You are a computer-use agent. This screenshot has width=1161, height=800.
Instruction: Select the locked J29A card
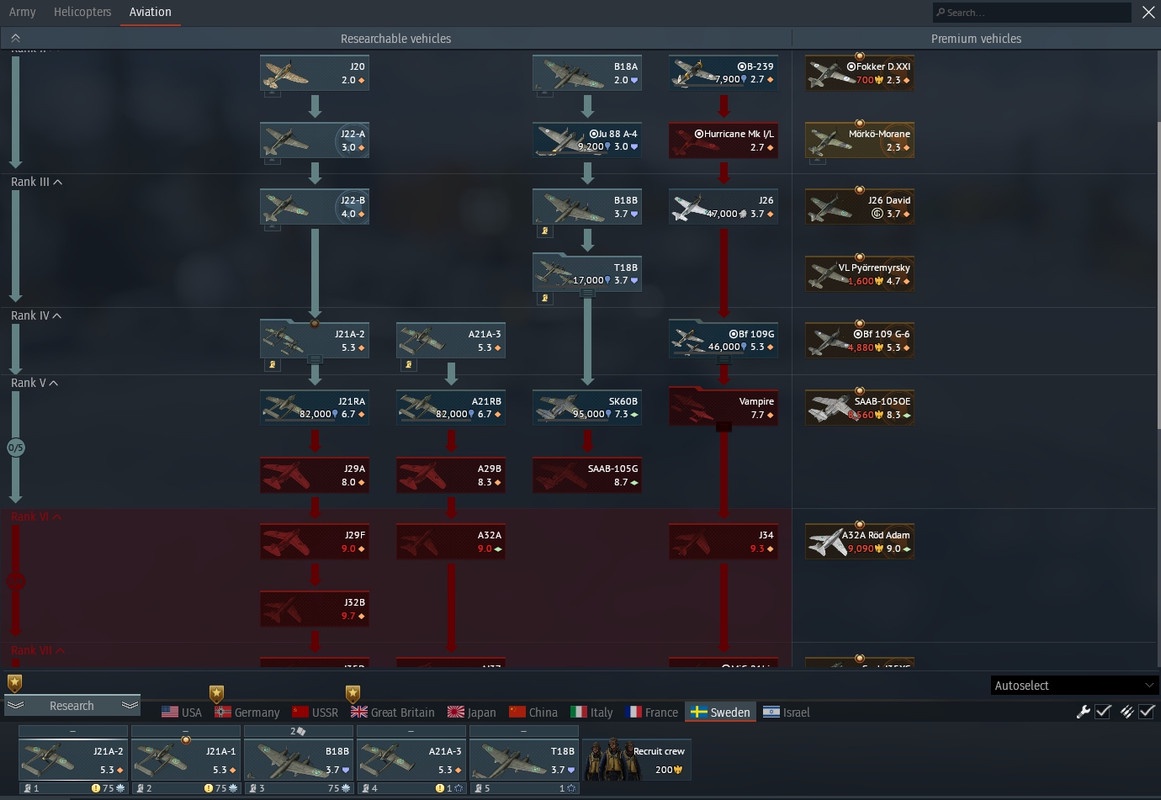point(315,475)
